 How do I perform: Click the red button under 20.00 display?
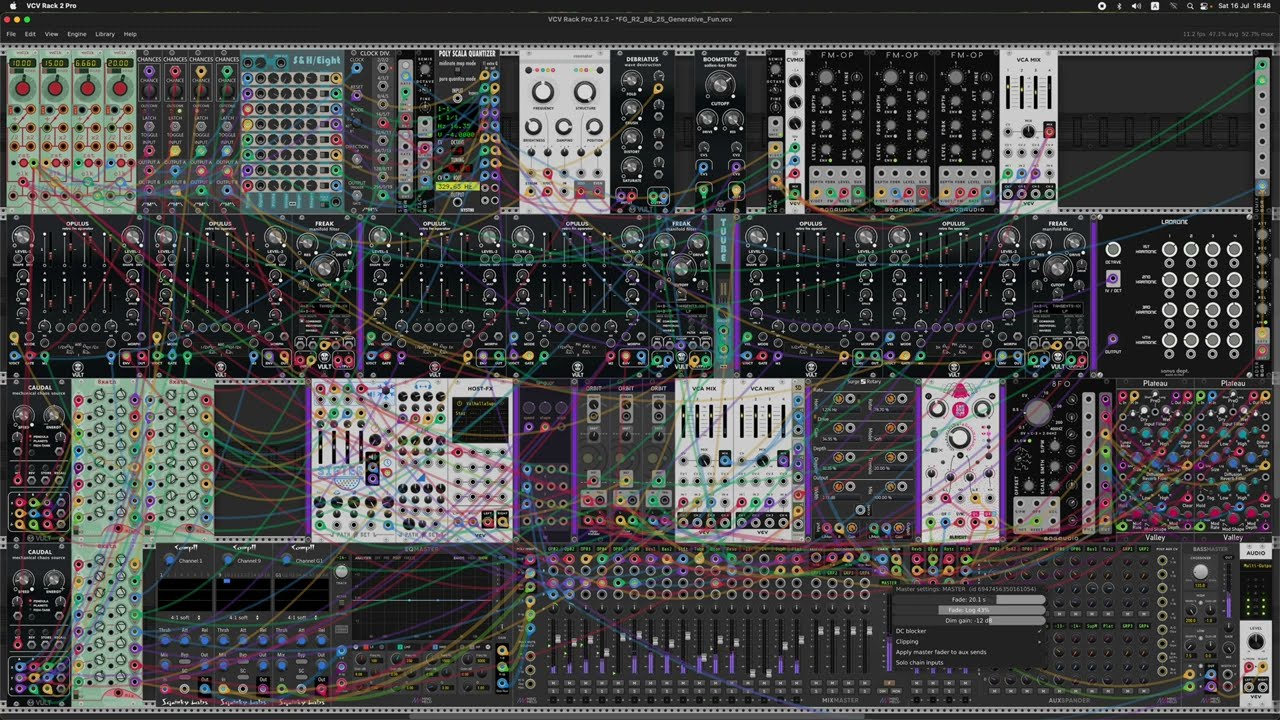(x=119, y=88)
